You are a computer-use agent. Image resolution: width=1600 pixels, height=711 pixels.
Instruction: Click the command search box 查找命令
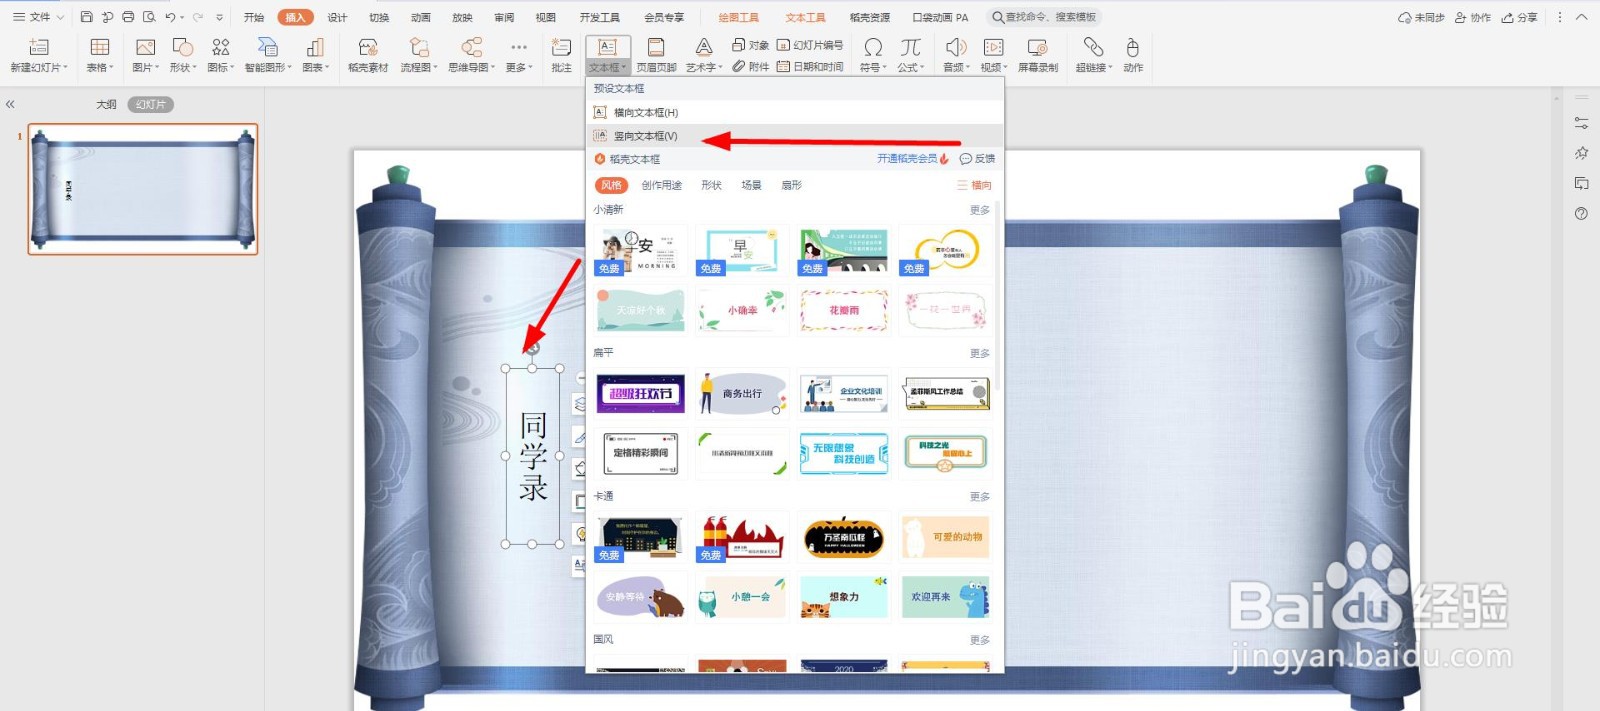[x=1043, y=17]
